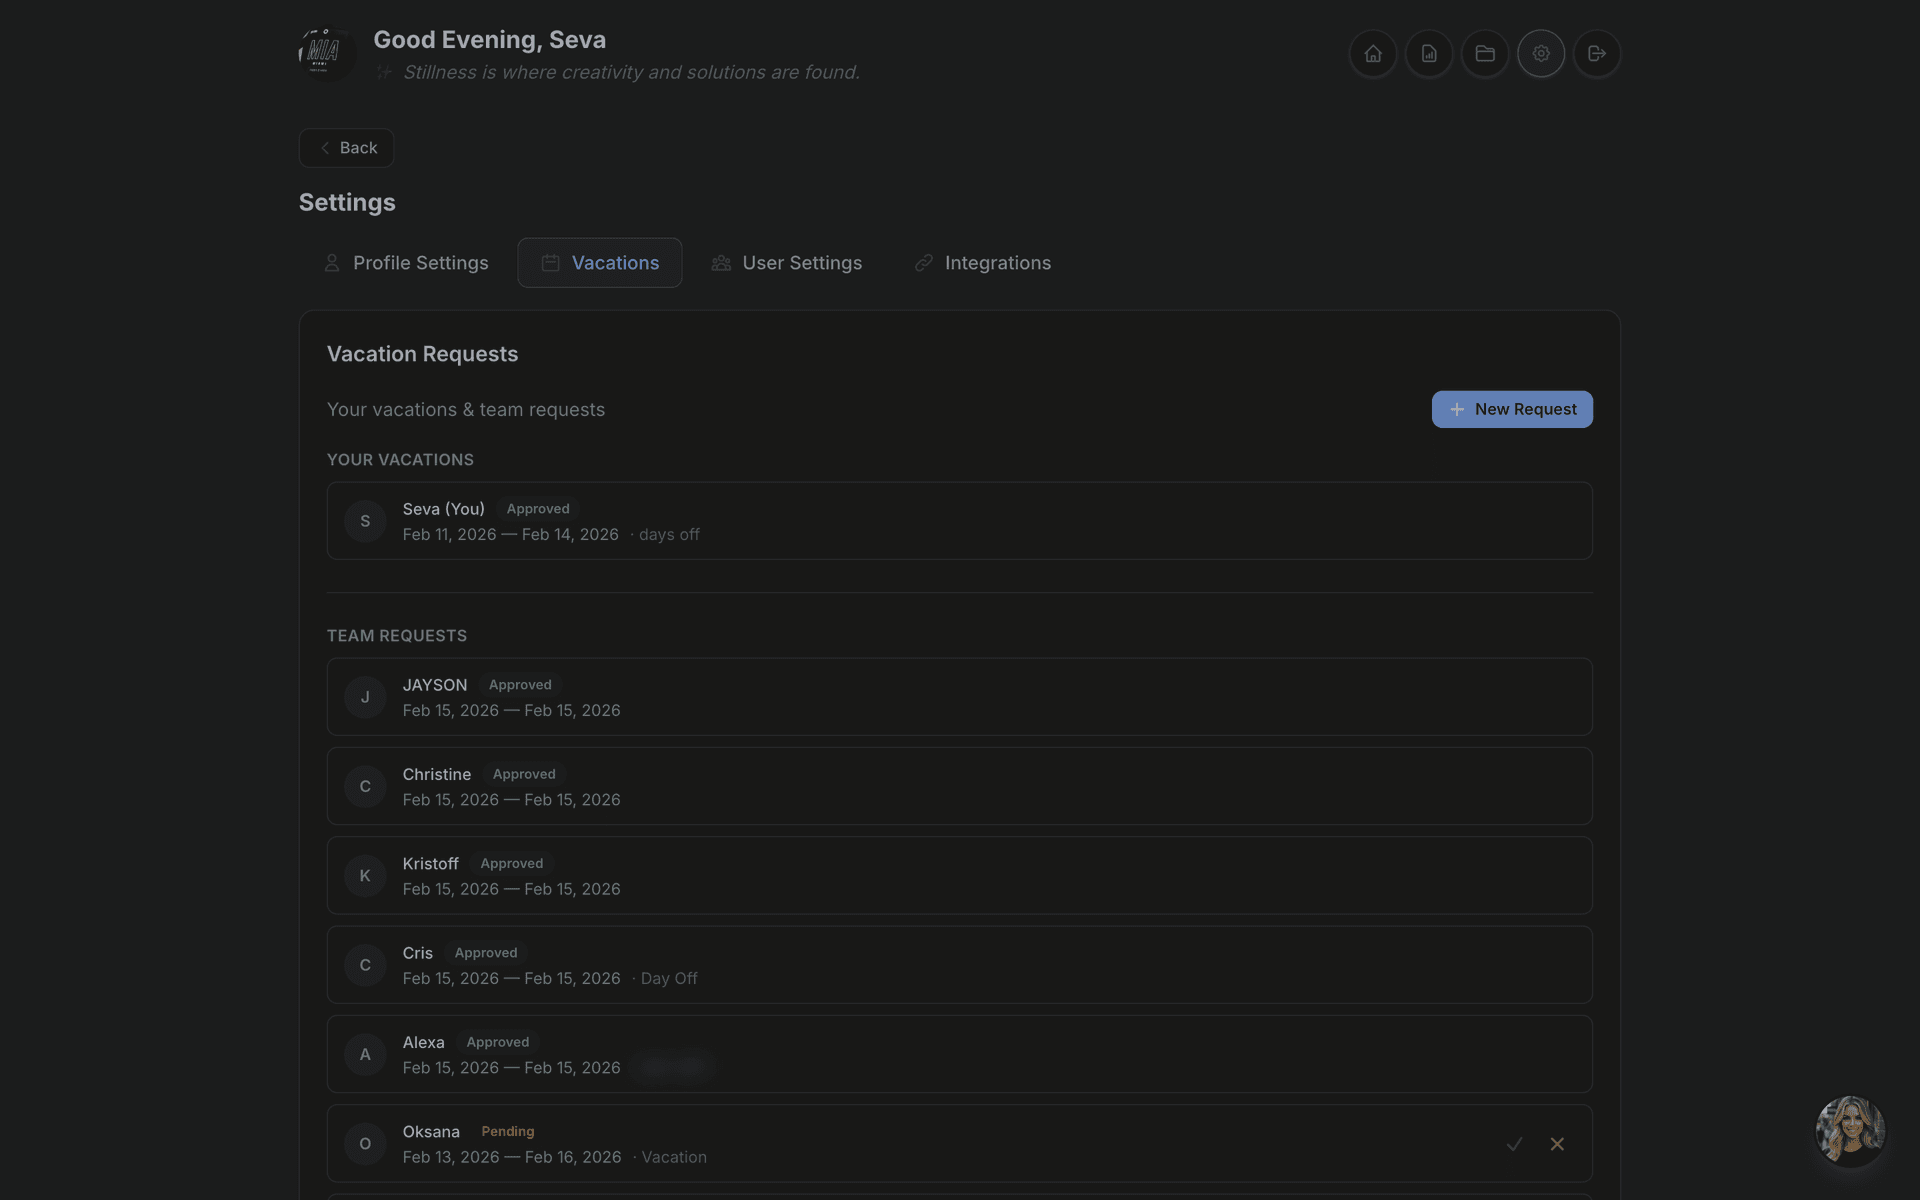Image resolution: width=1920 pixels, height=1200 pixels.
Task: Approve Oksana's pending request checkmark
Action: (1514, 1144)
